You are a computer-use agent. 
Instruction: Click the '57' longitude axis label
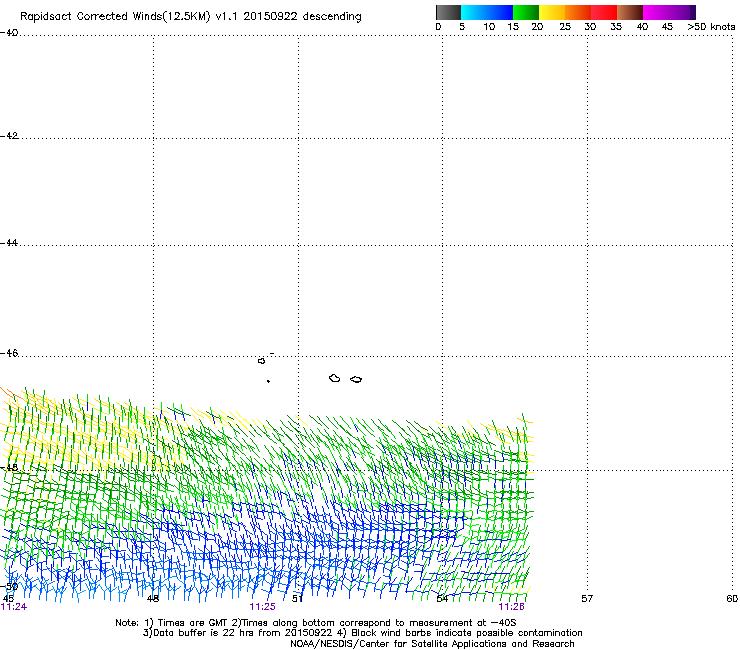click(x=587, y=599)
